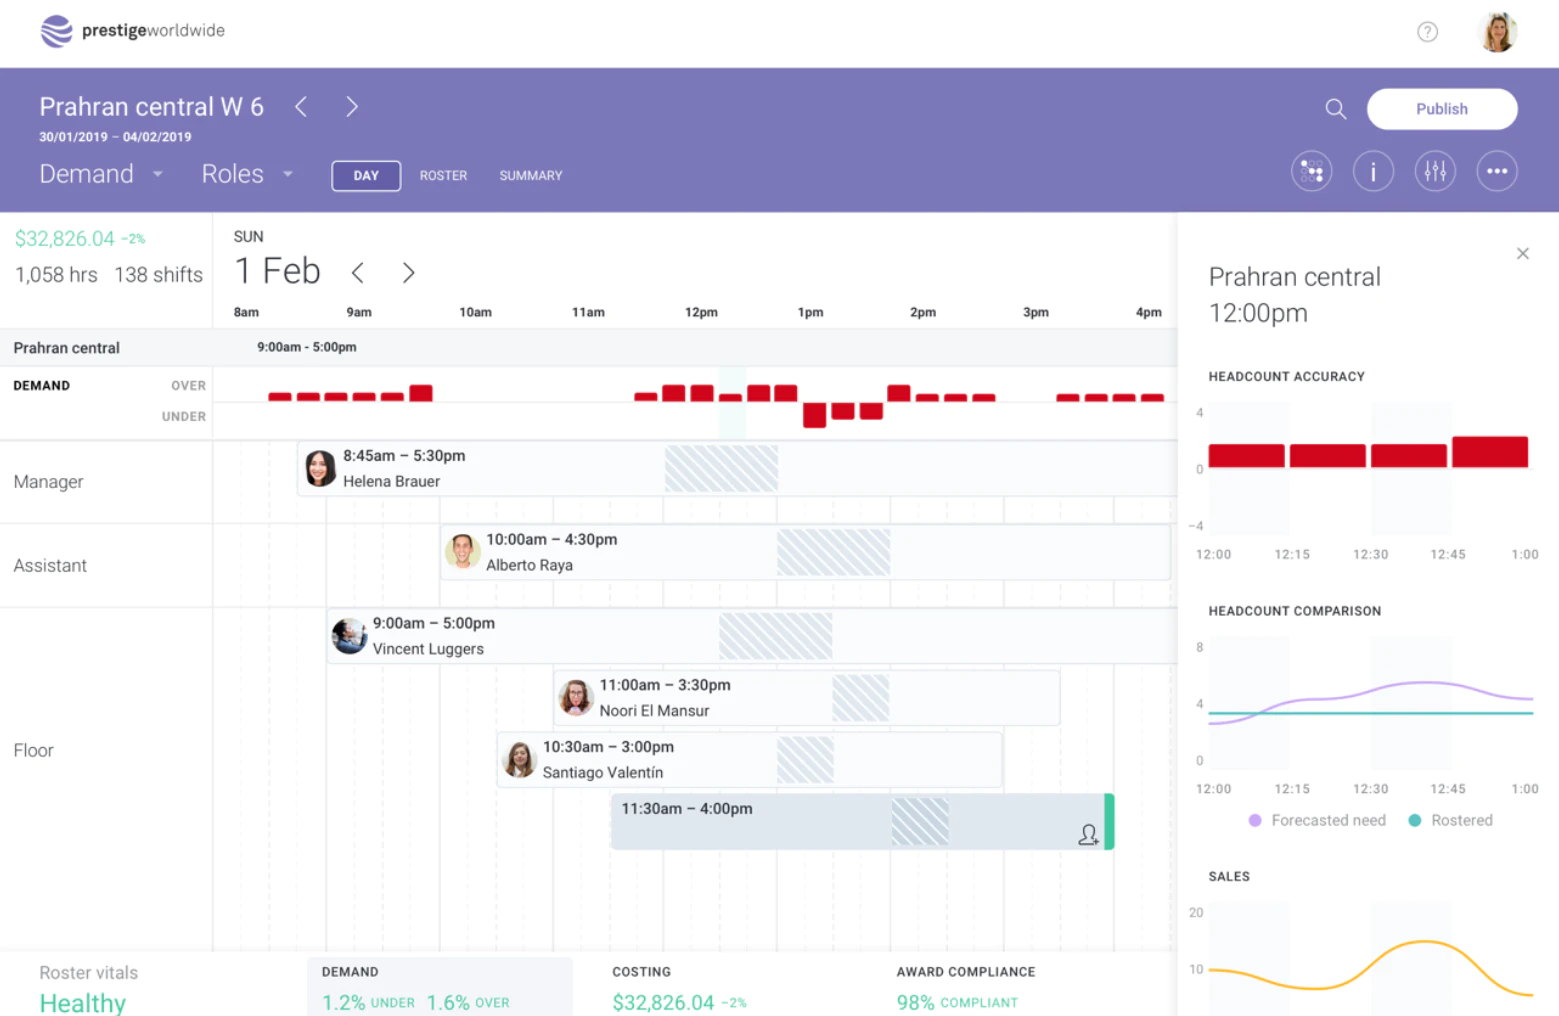Switch to the SUMMARY tab
Image resolution: width=1559 pixels, height=1016 pixels.
click(531, 176)
